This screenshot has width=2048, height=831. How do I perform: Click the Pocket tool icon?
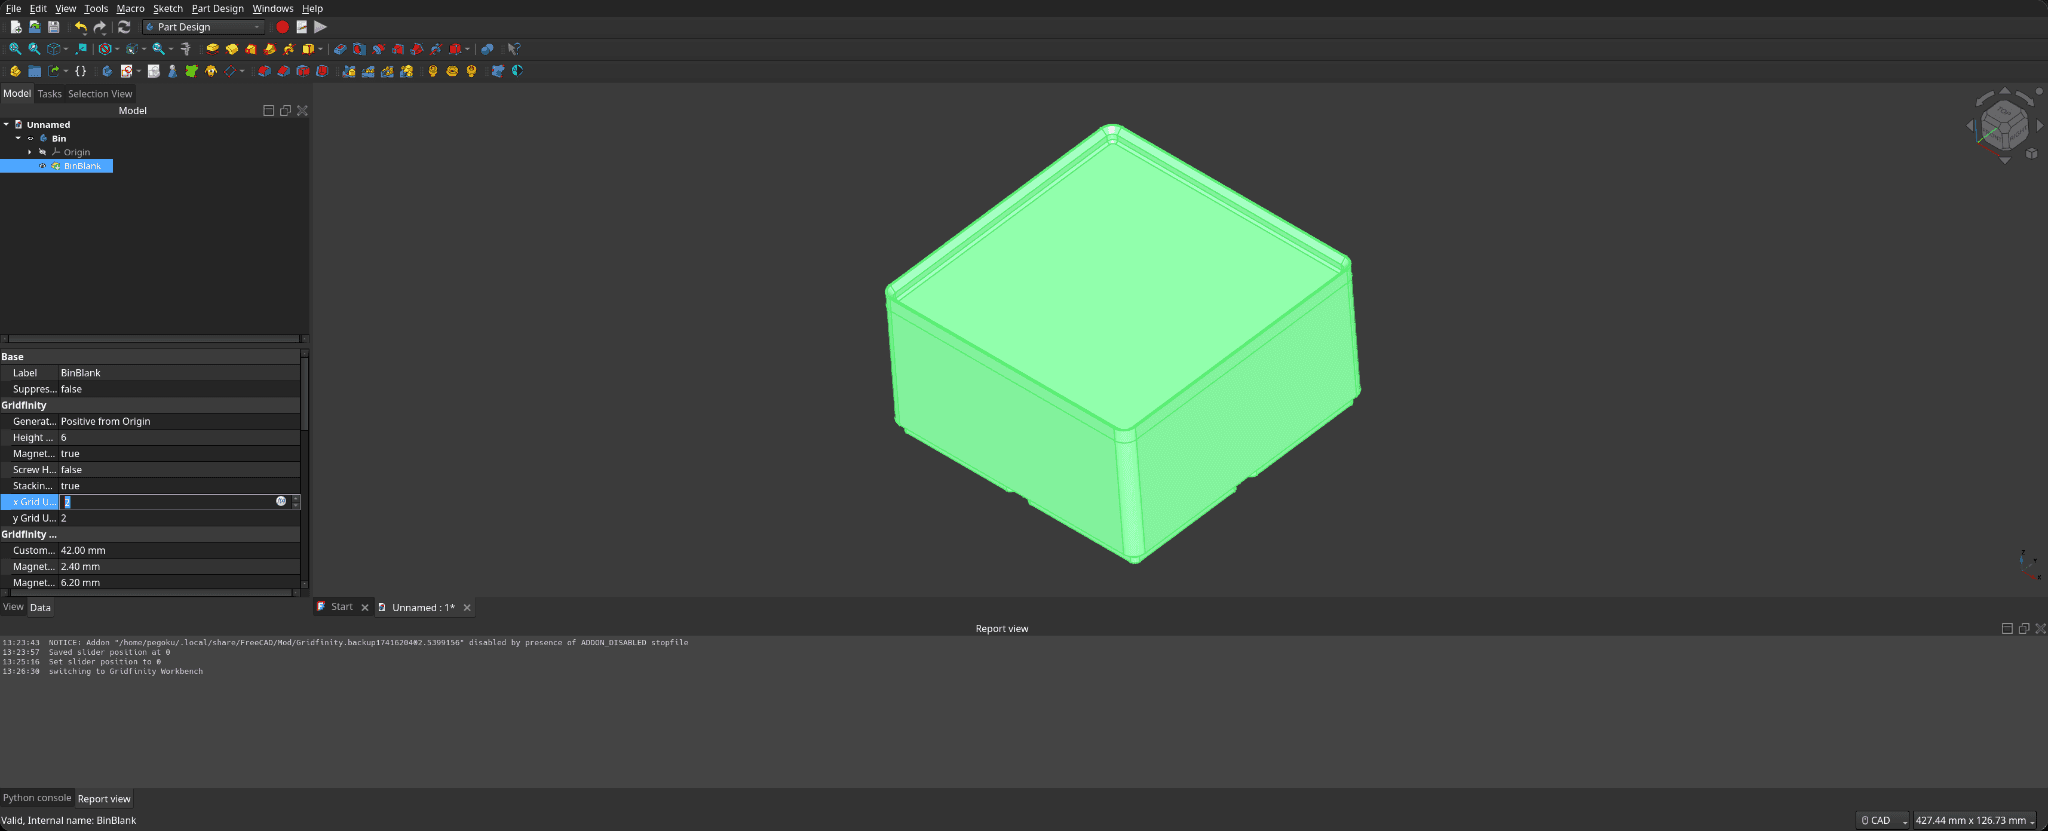(x=340, y=49)
